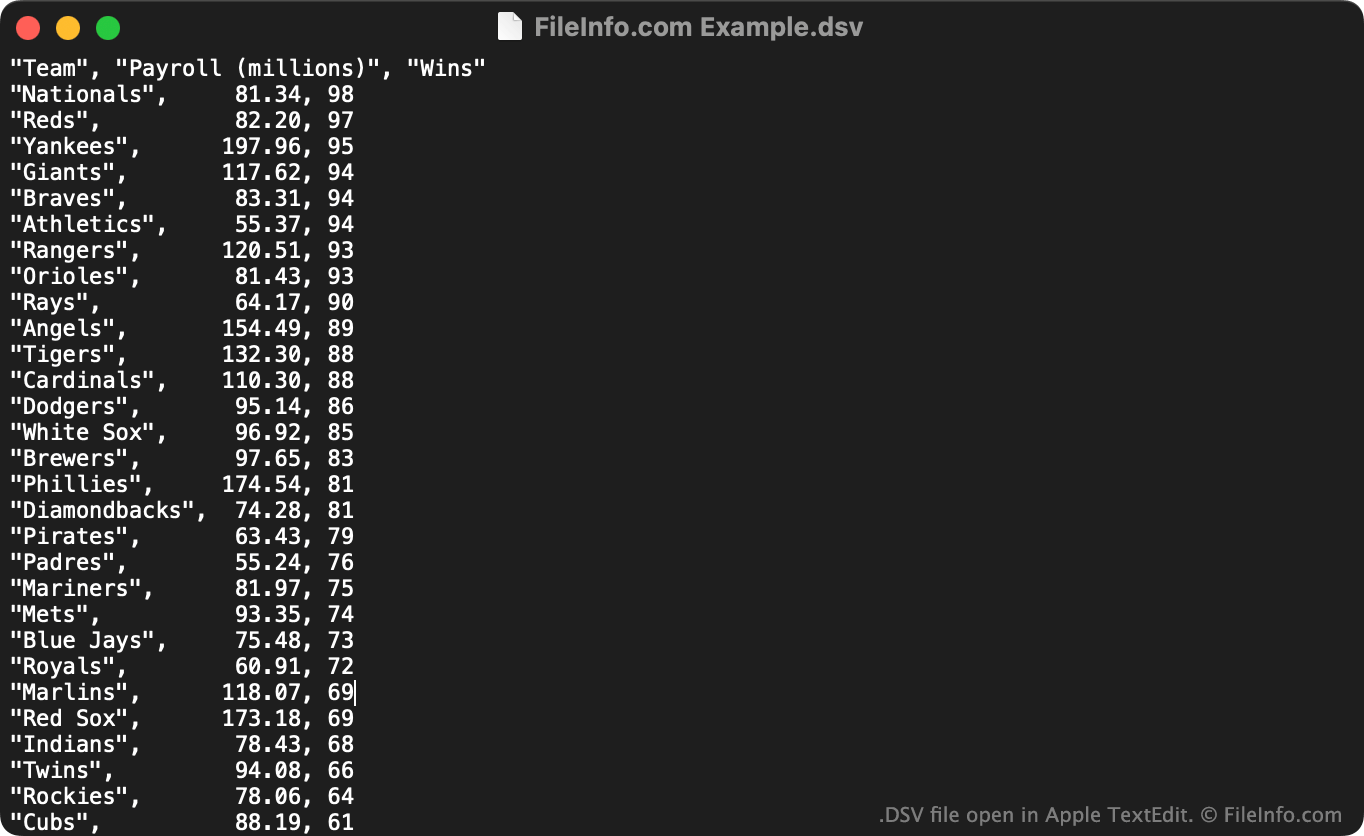Screen dimensions: 1364x836
Task: Click the "Yankees" team name
Action: pos(68,147)
